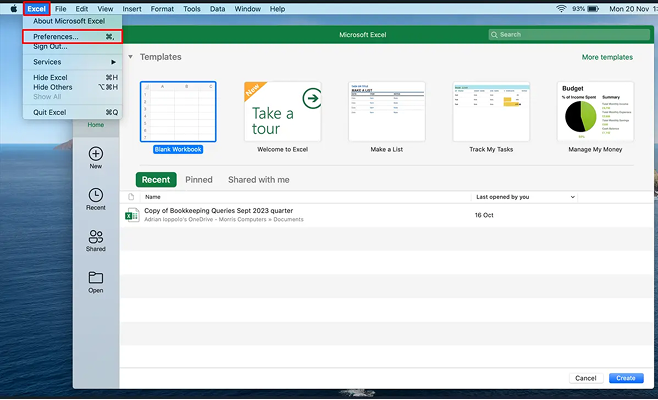Select the Blank Workbook template thumbnail

(178, 112)
